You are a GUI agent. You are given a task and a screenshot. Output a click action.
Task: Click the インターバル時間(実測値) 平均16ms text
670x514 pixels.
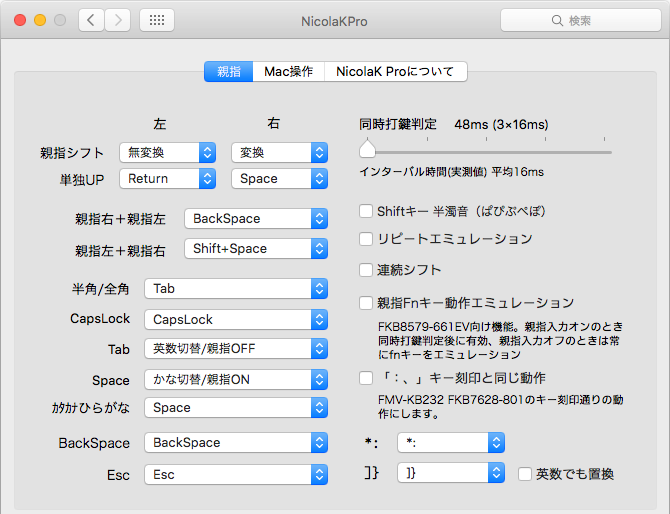click(452, 172)
